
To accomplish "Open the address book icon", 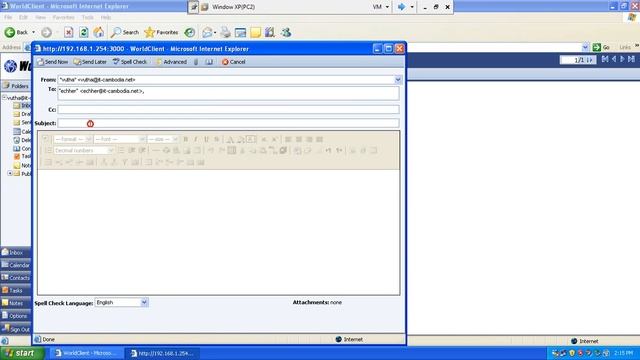I will 209,62.
